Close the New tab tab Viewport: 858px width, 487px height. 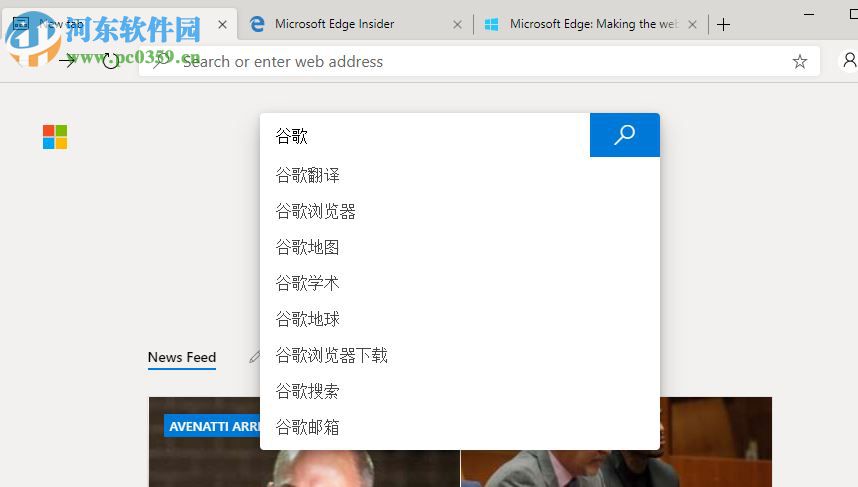click(x=222, y=25)
